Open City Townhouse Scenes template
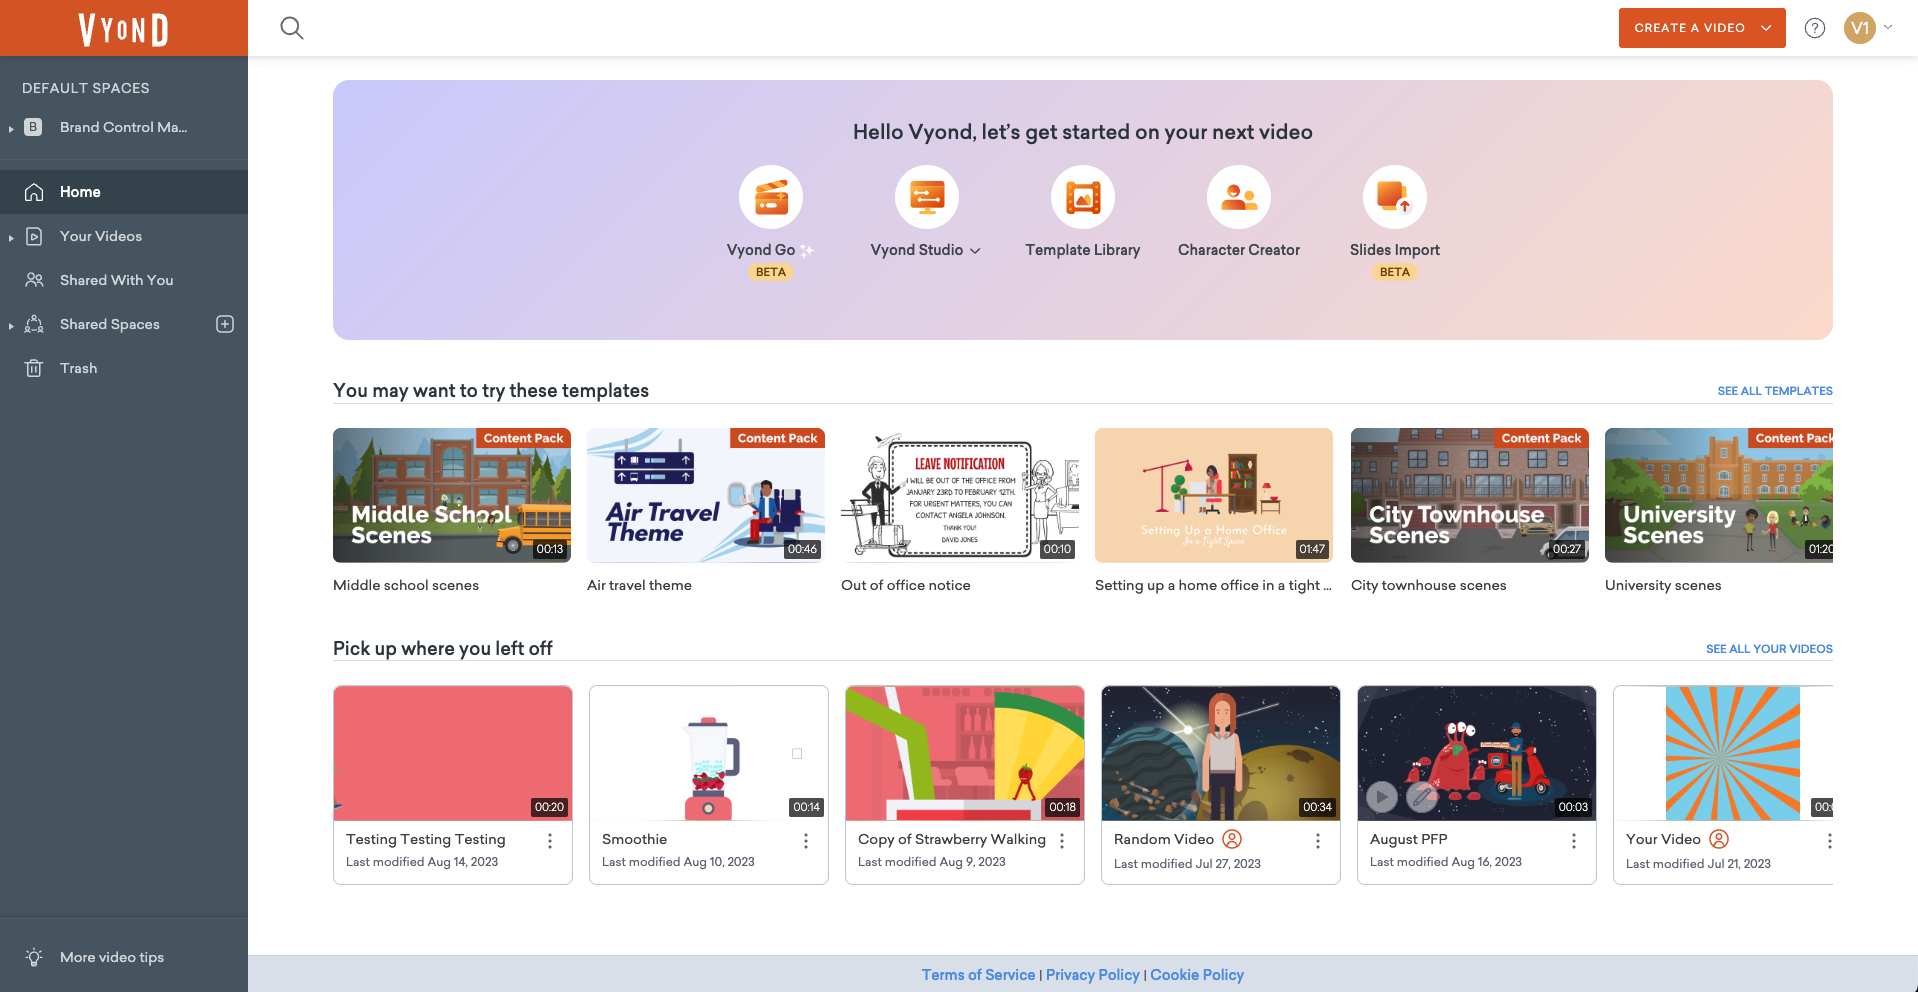 pyautogui.click(x=1470, y=495)
